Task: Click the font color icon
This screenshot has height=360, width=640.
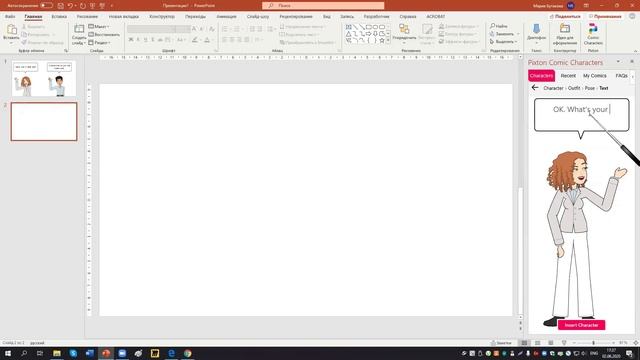Action: coord(207,40)
